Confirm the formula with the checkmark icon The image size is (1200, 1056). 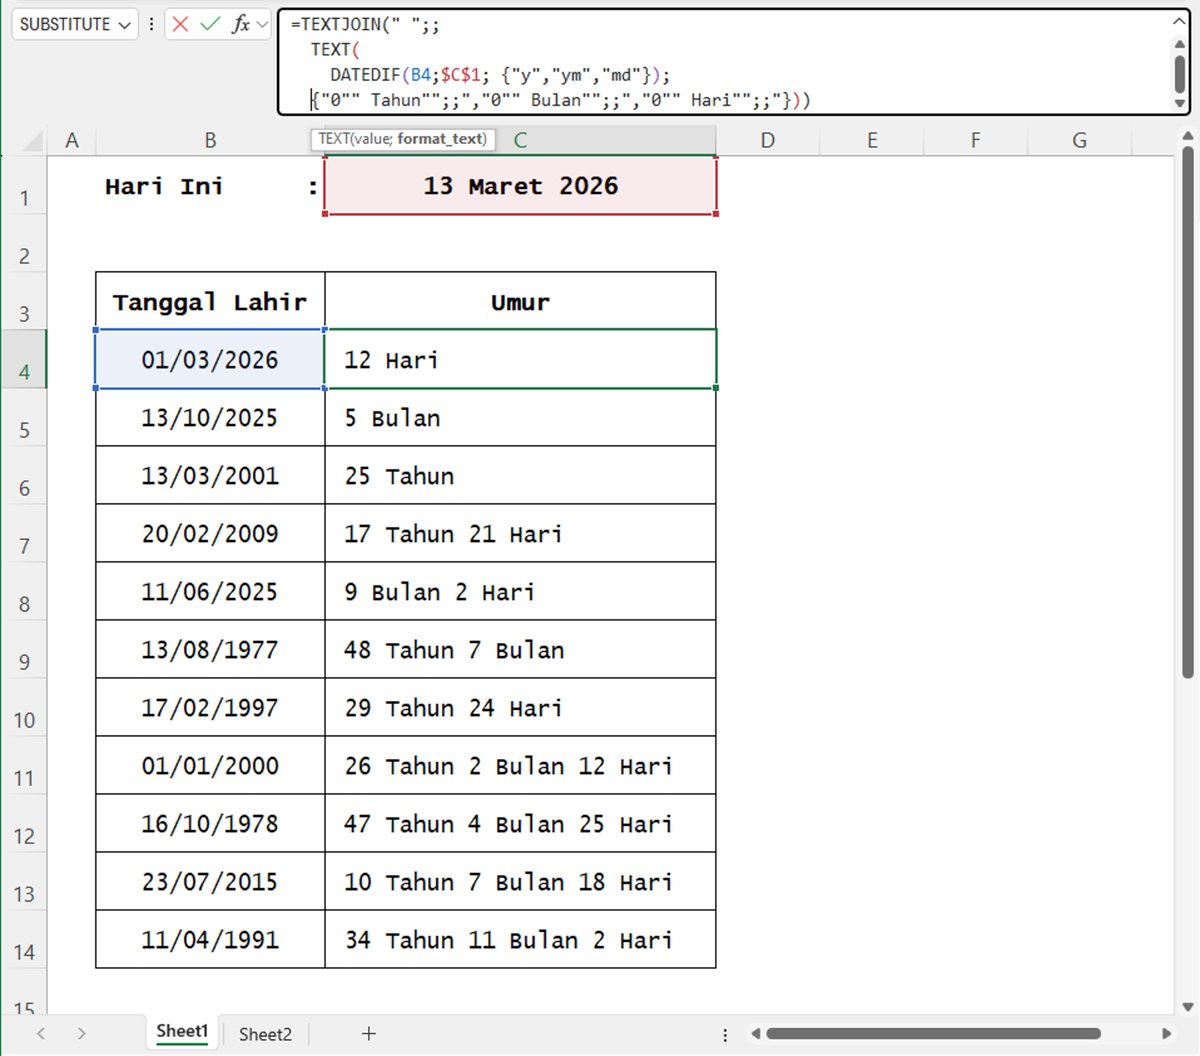coord(210,24)
